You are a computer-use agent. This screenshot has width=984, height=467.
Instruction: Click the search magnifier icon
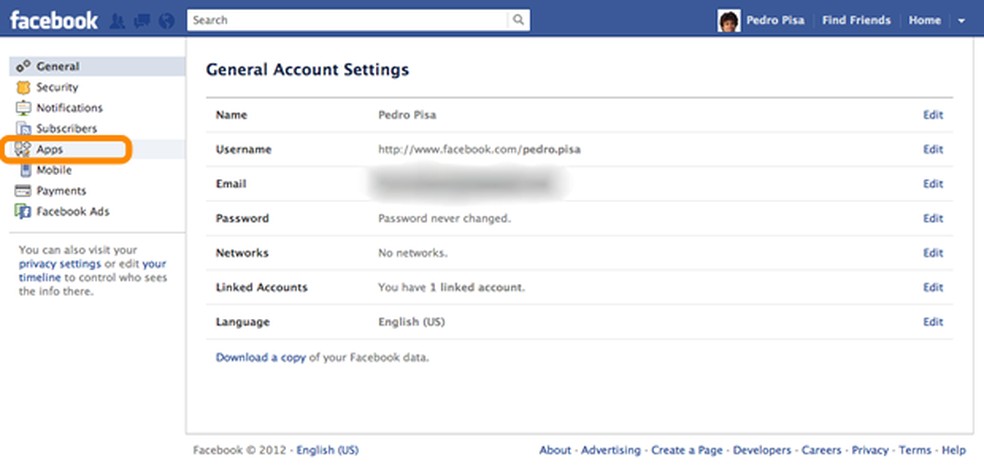518,20
